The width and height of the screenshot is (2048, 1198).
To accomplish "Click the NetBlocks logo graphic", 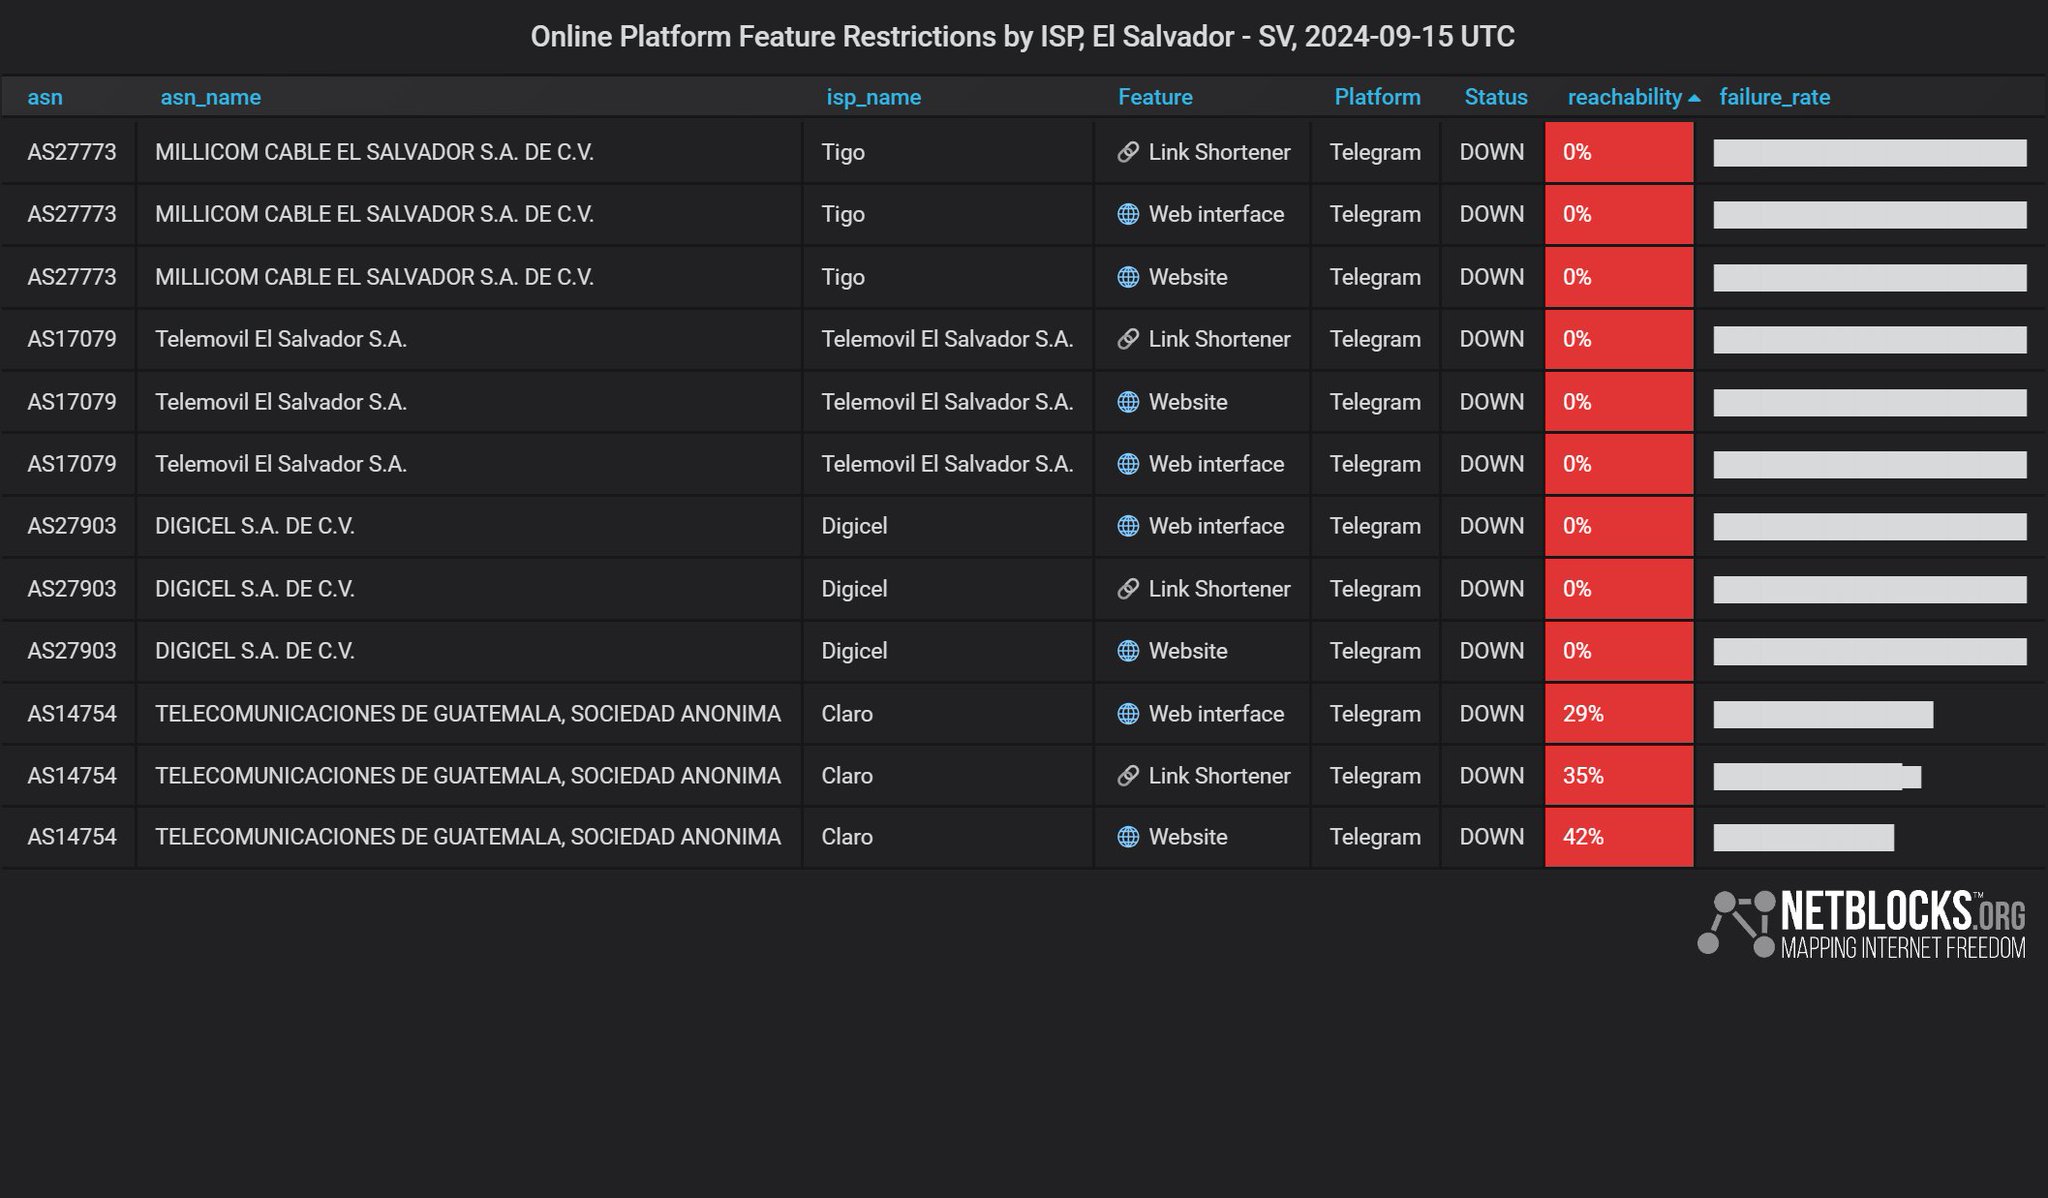I will click(1734, 922).
